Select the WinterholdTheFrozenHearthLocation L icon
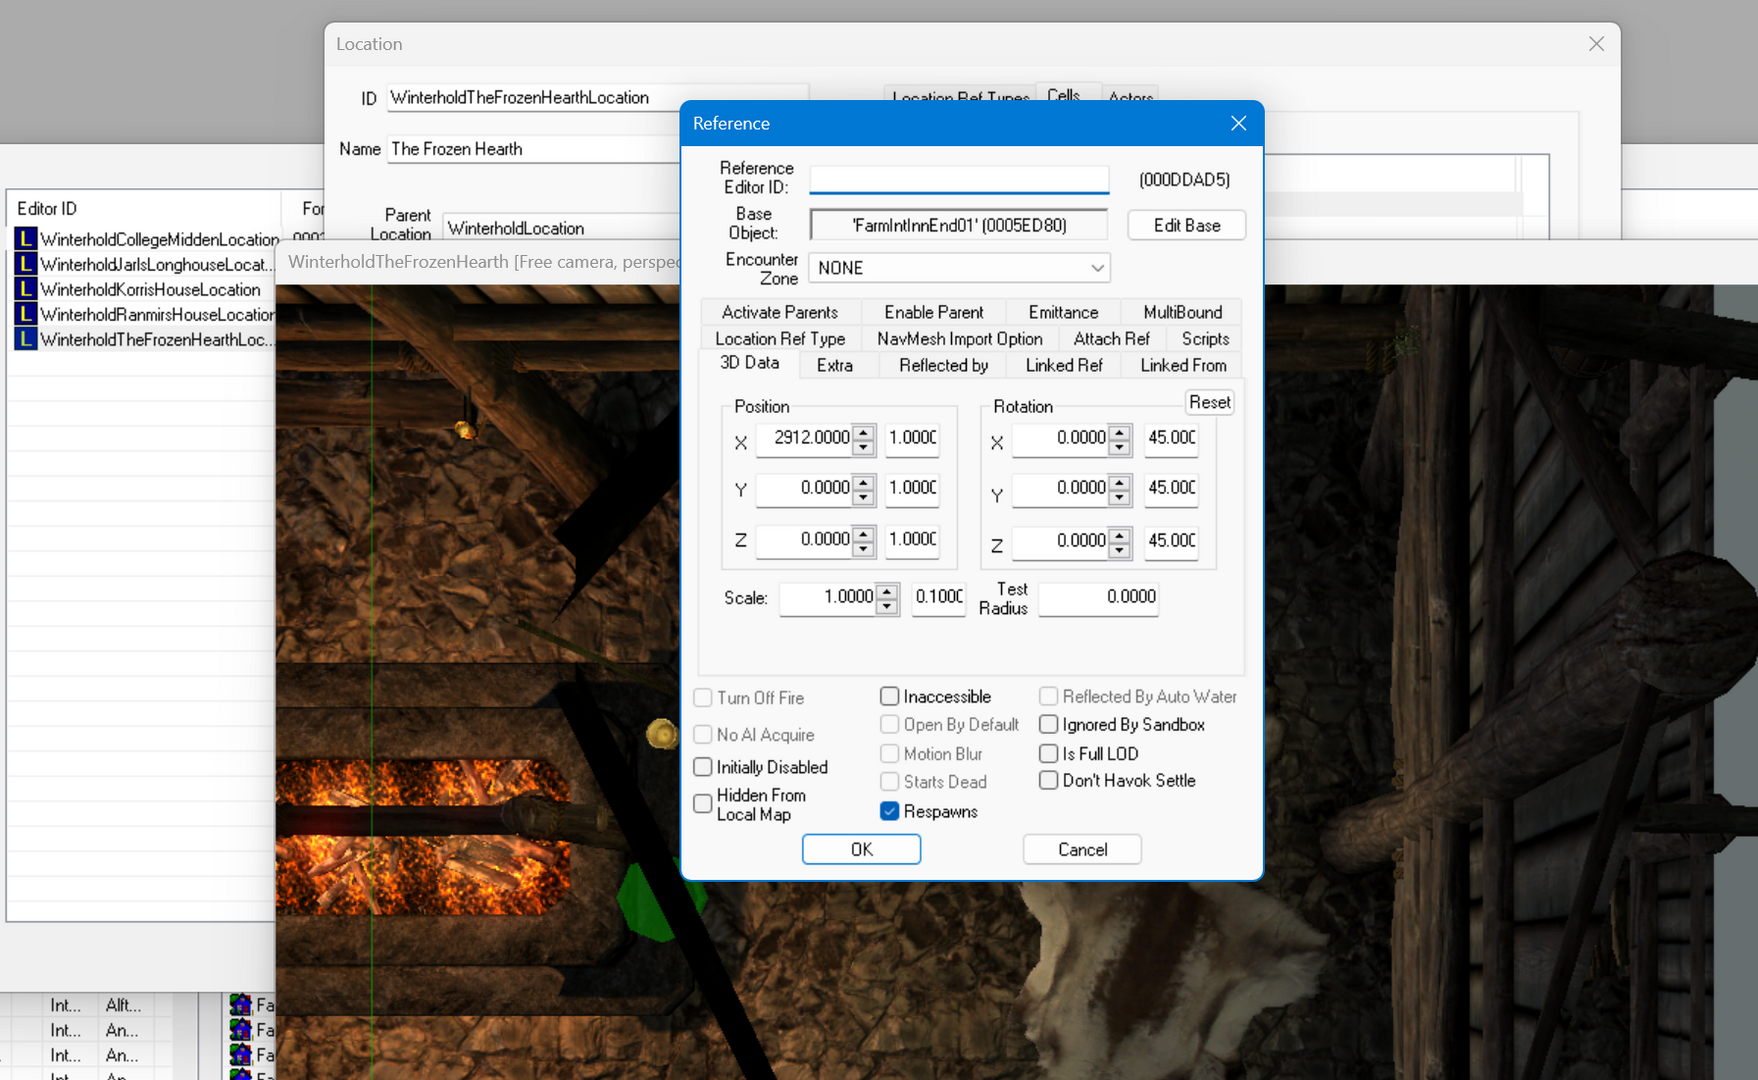The width and height of the screenshot is (1758, 1080). [x=26, y=339]
